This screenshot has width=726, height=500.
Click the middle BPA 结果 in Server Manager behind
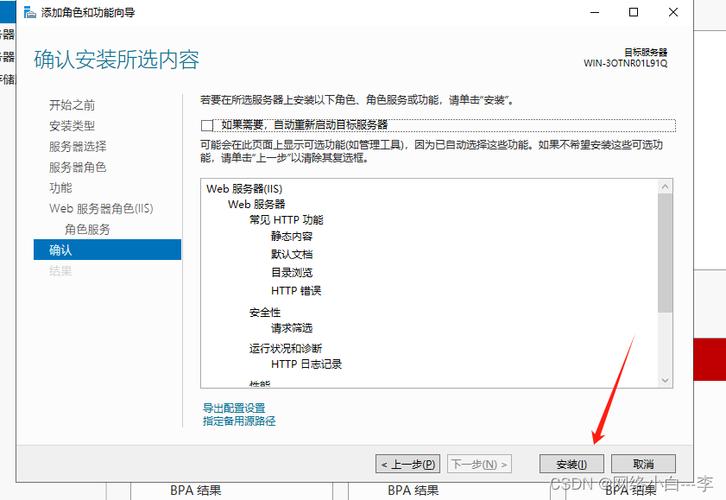point(413,490)
